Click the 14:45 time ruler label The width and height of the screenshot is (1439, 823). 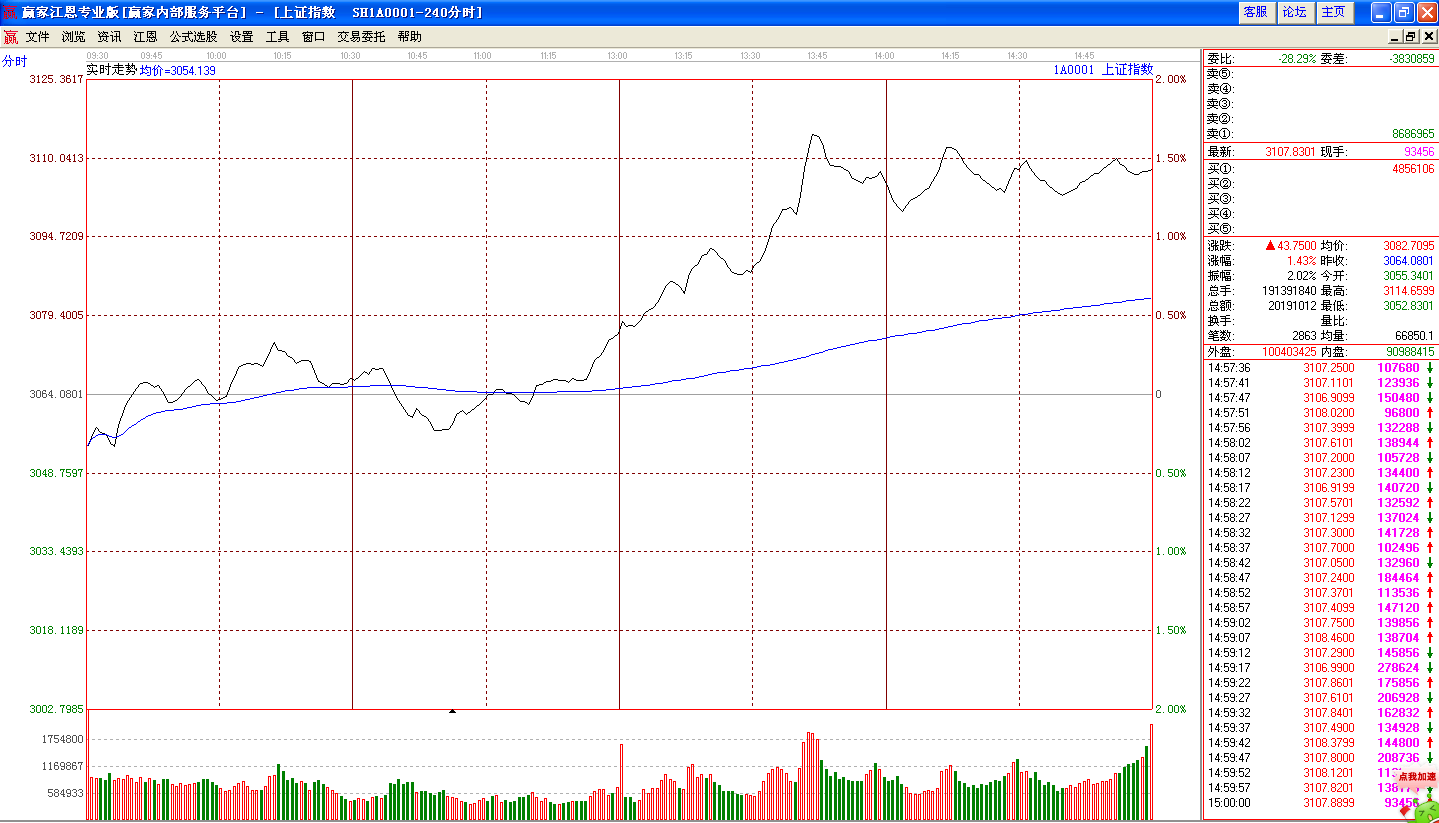tap(1084, 56)
